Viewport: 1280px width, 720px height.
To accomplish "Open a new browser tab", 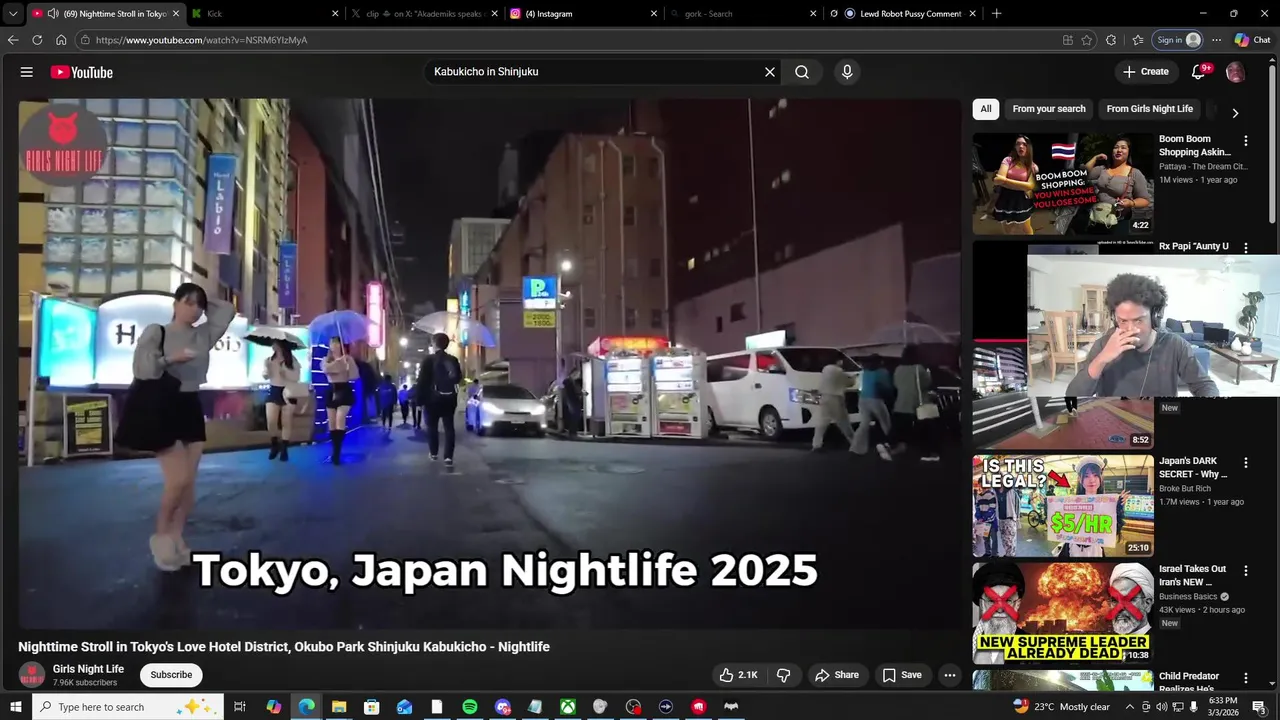I will 996,14.
